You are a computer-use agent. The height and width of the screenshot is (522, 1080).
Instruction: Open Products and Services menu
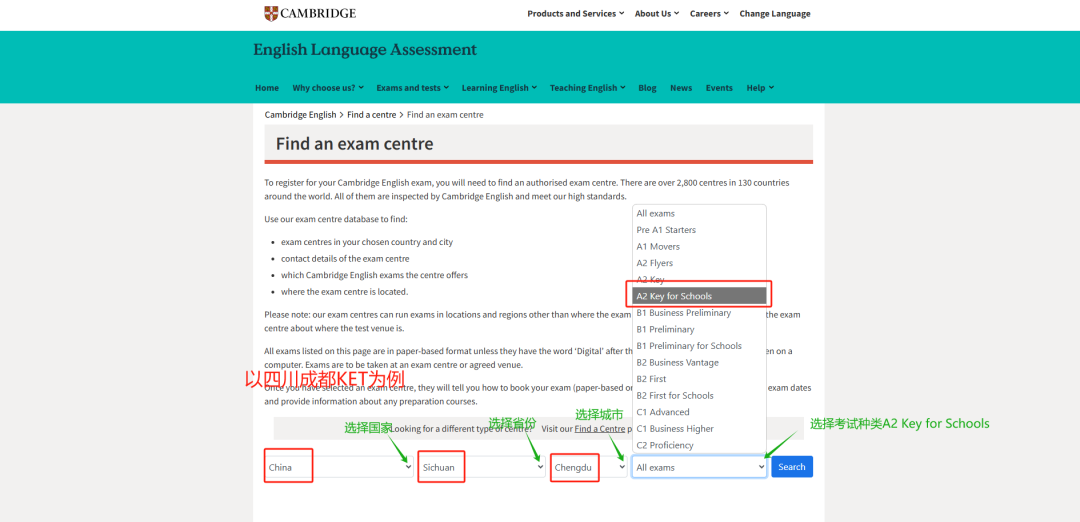coord(575,14)
